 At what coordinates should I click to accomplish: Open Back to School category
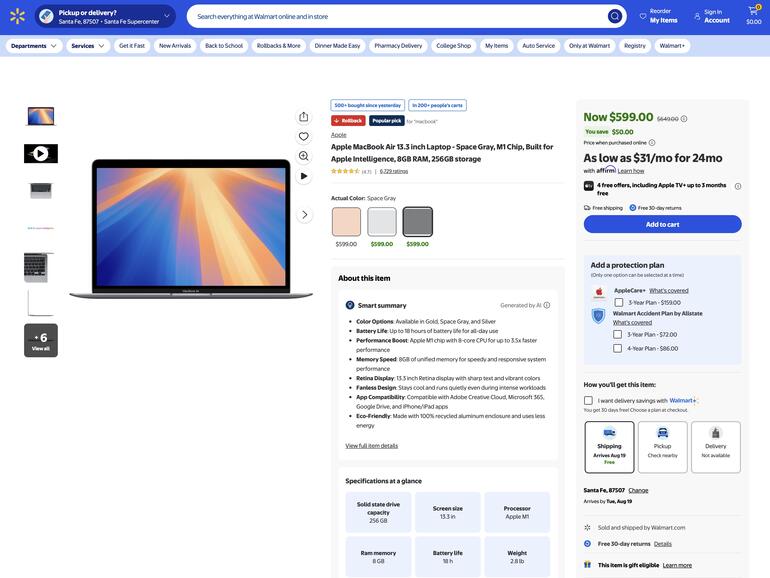[224, 46]
